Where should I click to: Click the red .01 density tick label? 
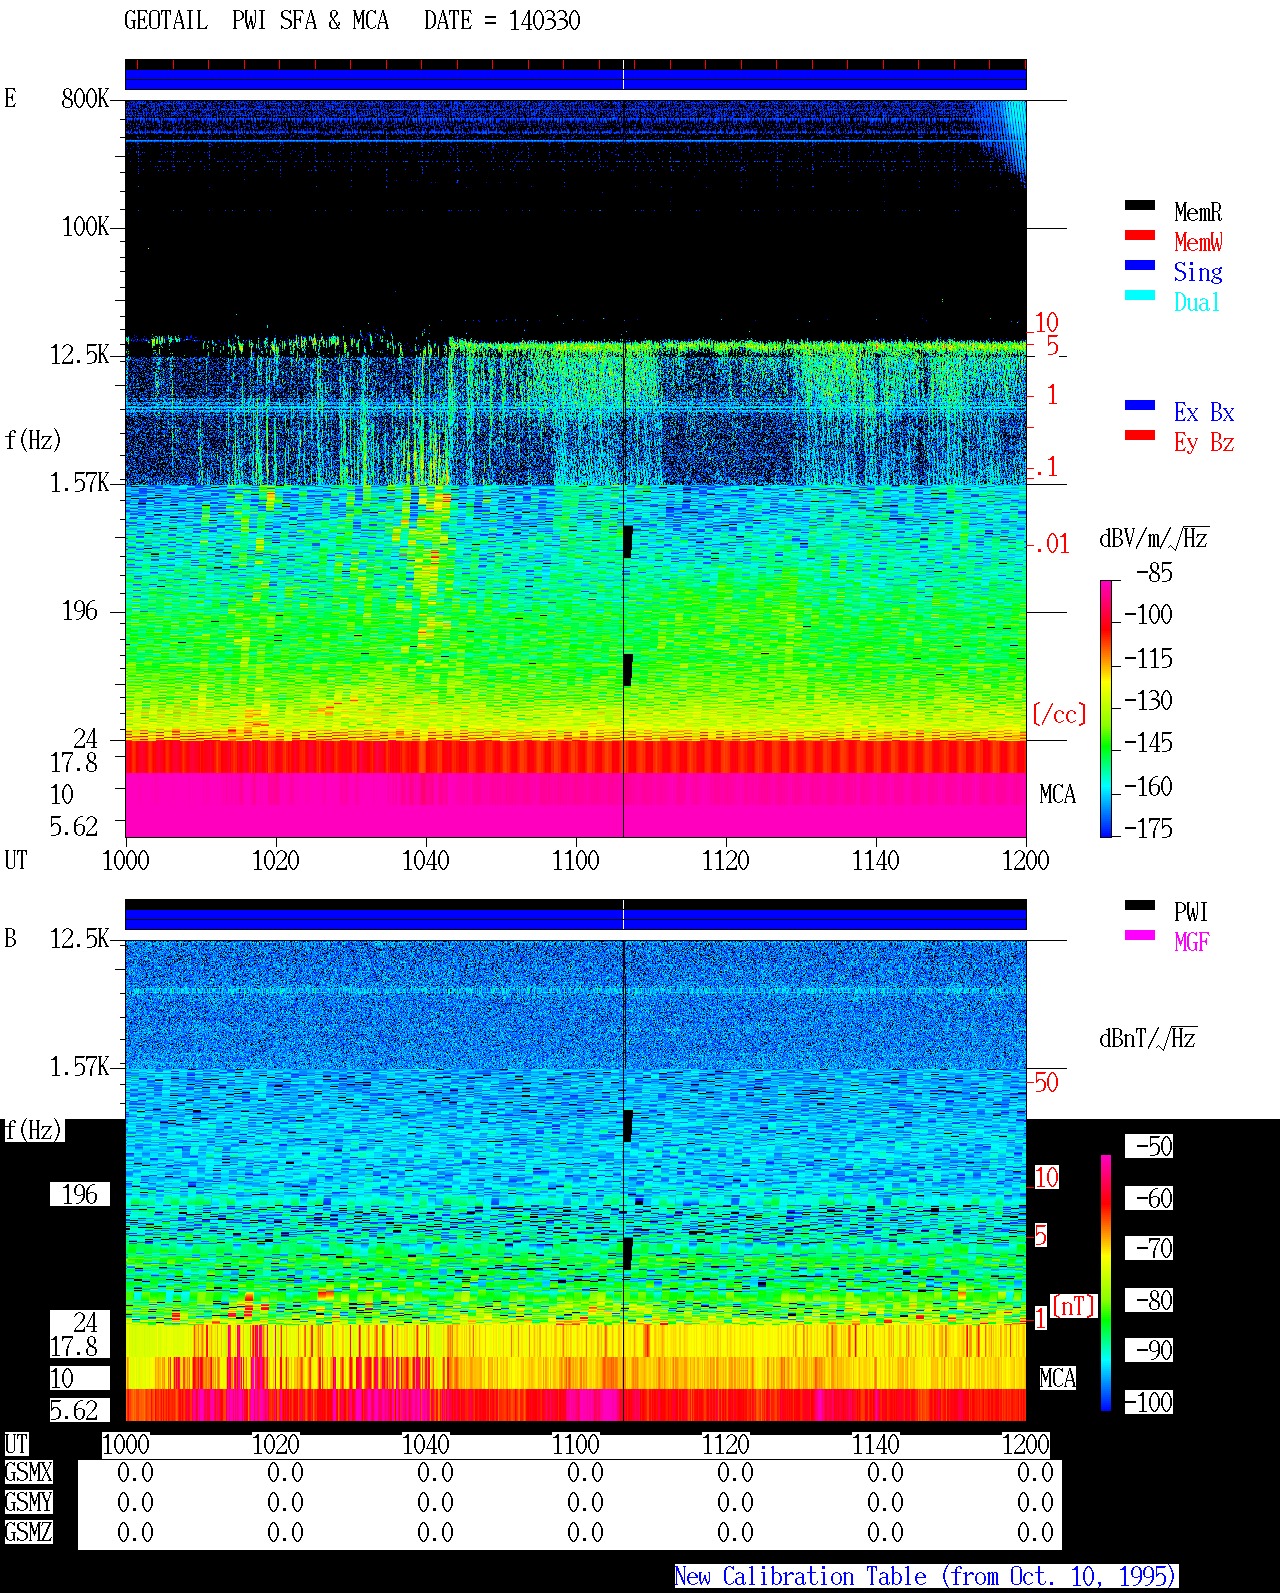(x=1051, y=544)
